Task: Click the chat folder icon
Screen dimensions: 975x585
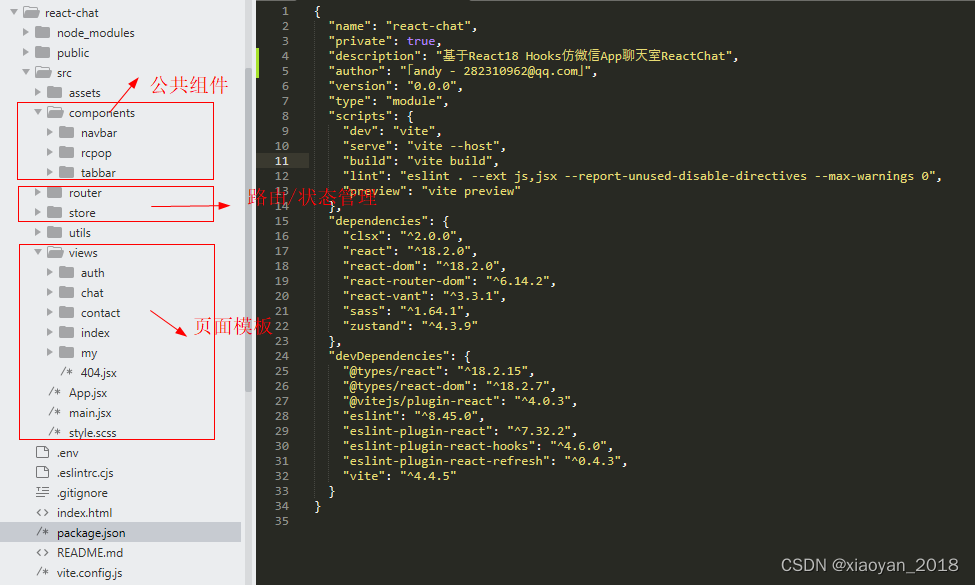Action: click(x=67, y=292)
